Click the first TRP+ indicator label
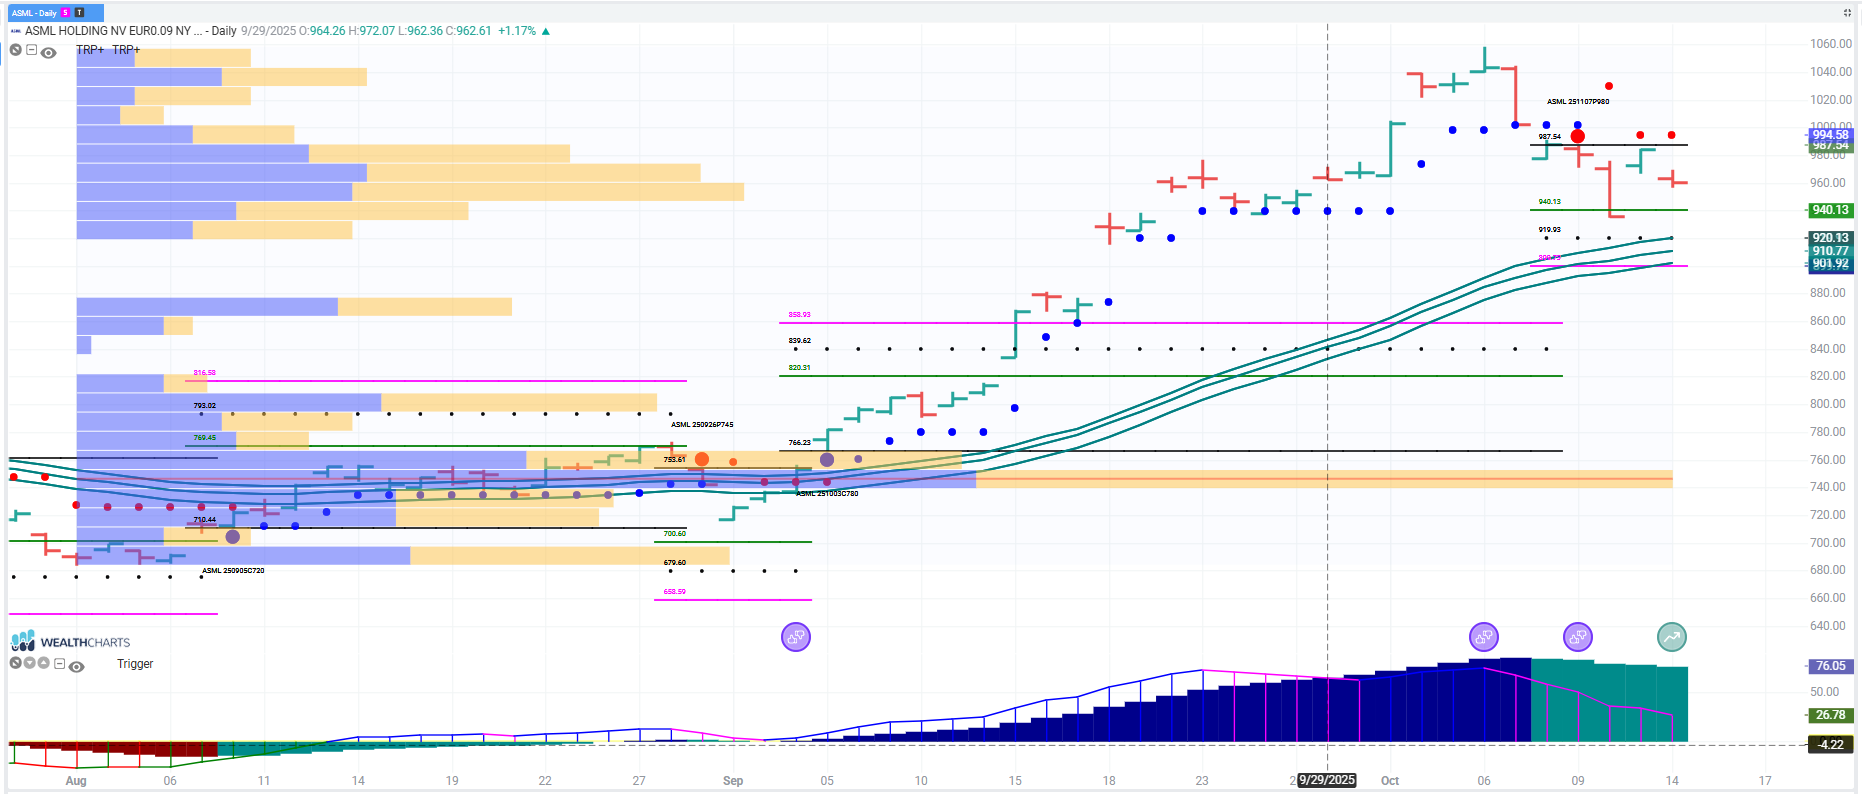 90,50
